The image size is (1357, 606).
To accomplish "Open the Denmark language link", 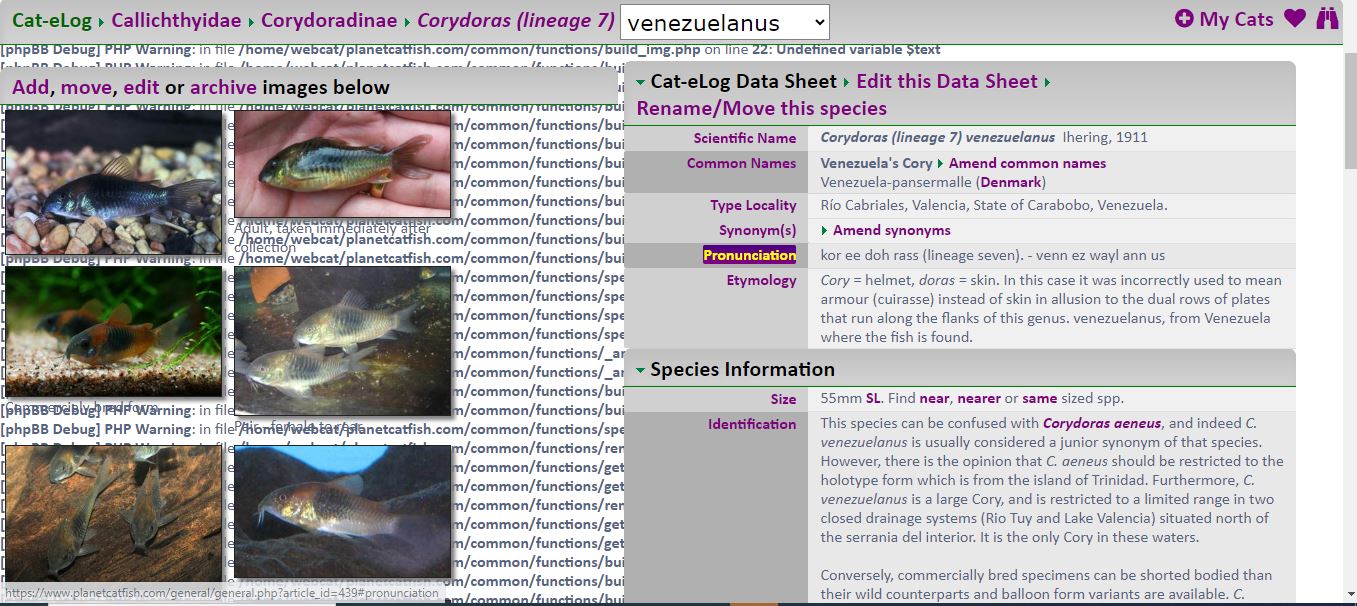I will coord(1011,183).
